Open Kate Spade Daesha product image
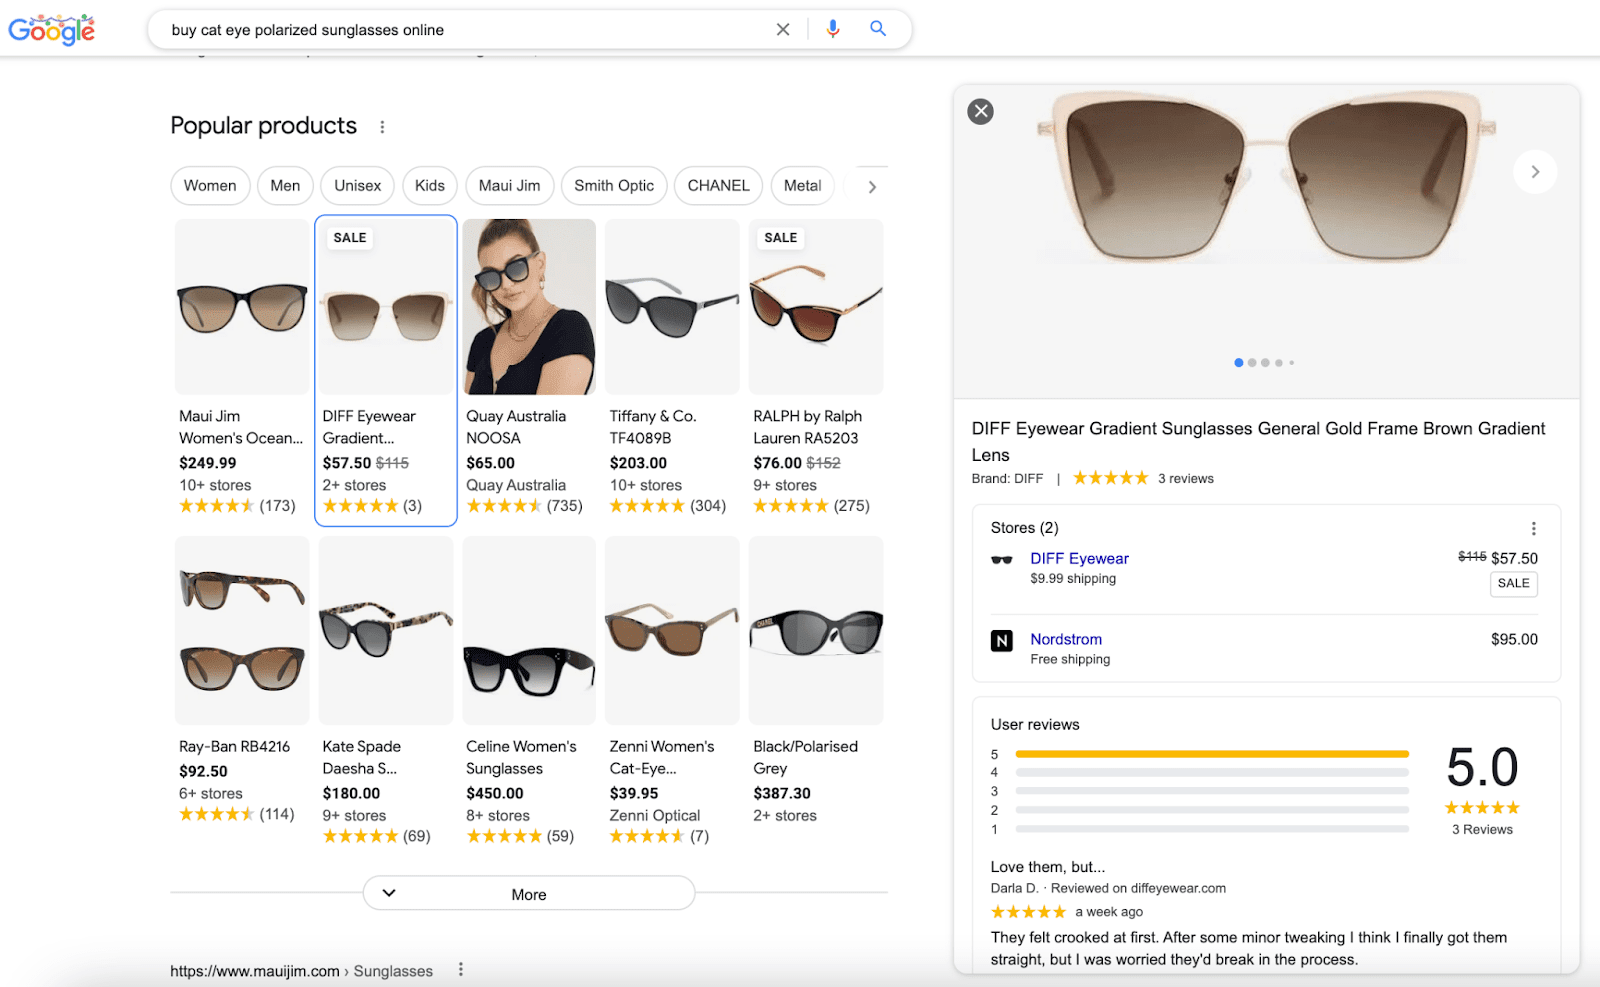Screen dimensions: 1600x987 (386, 630)
